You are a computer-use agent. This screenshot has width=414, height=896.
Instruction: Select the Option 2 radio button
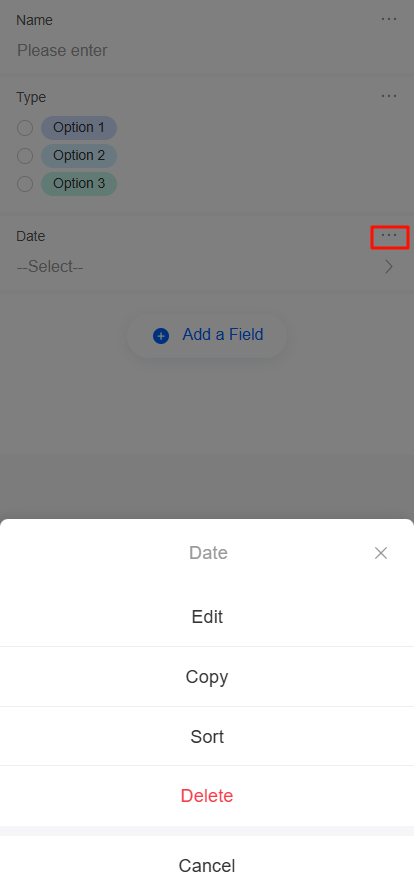pyautogui.click(x=25, y=155)
